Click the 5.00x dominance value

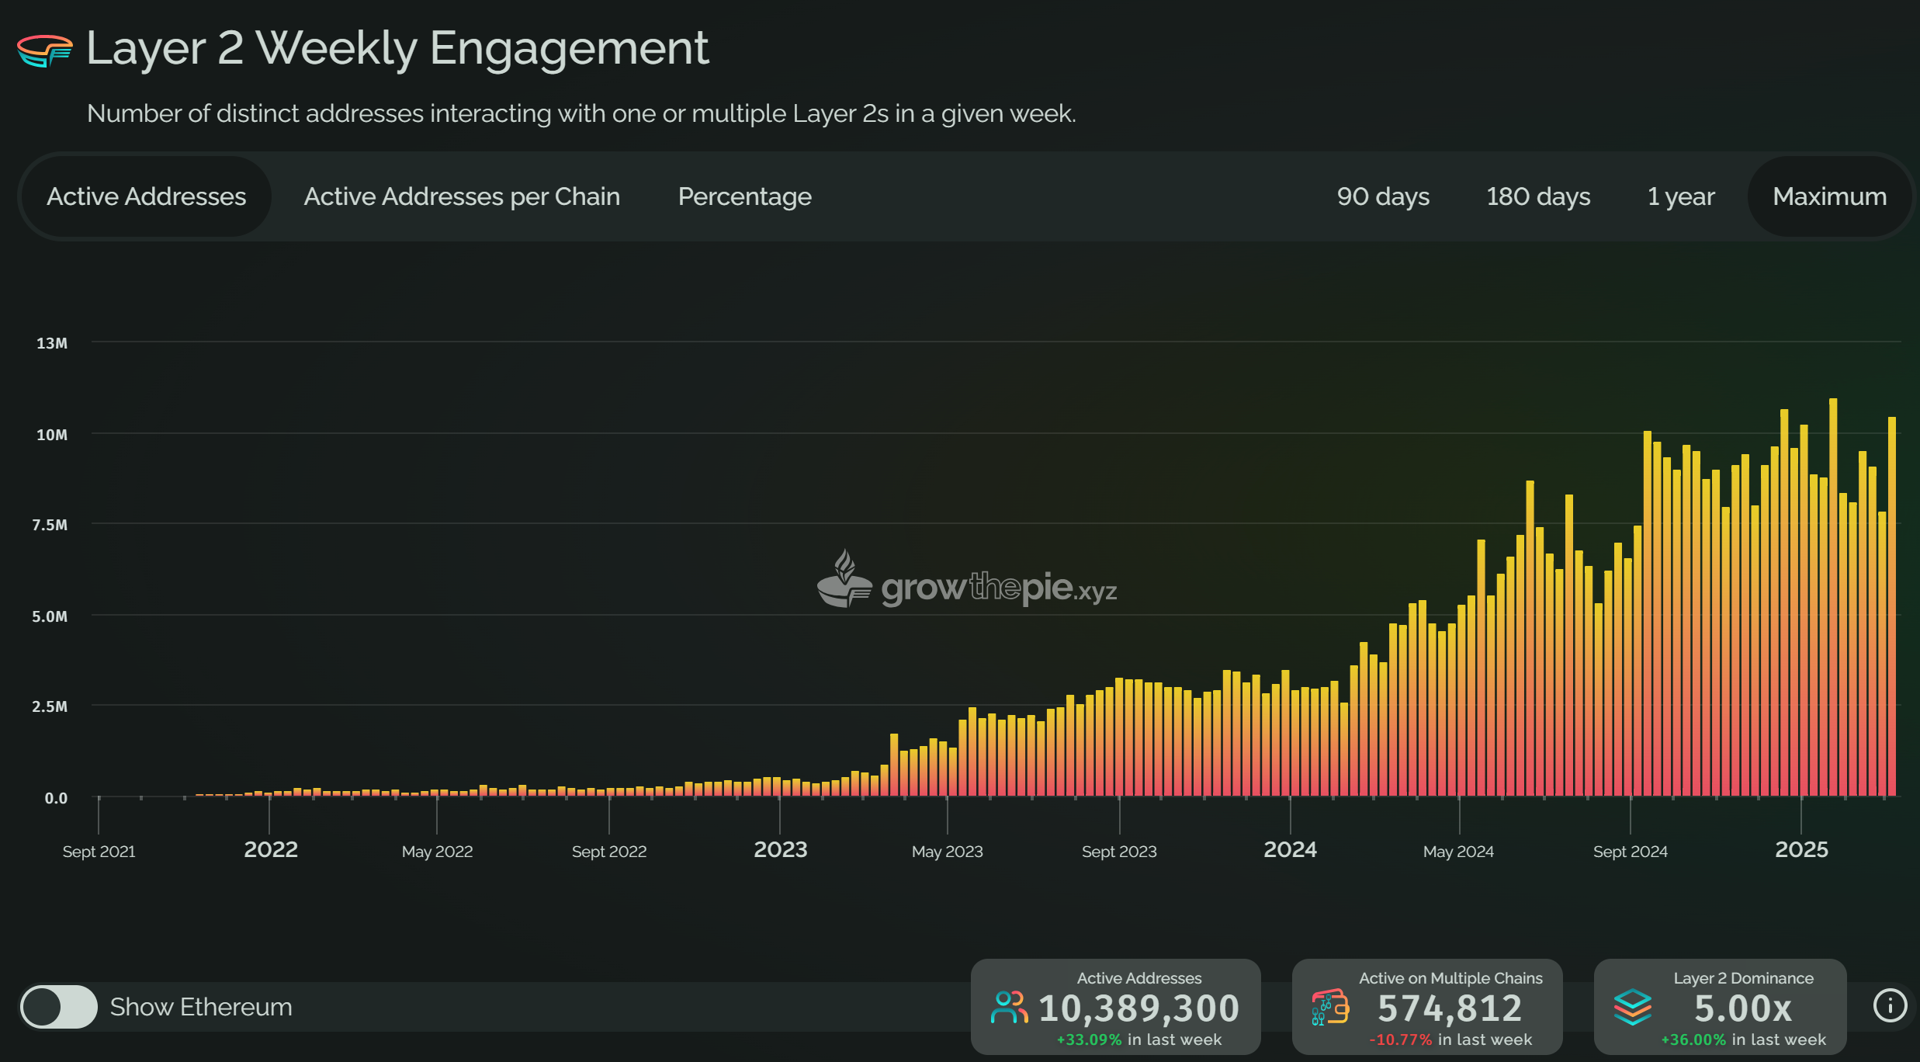coord(1743,1008)
